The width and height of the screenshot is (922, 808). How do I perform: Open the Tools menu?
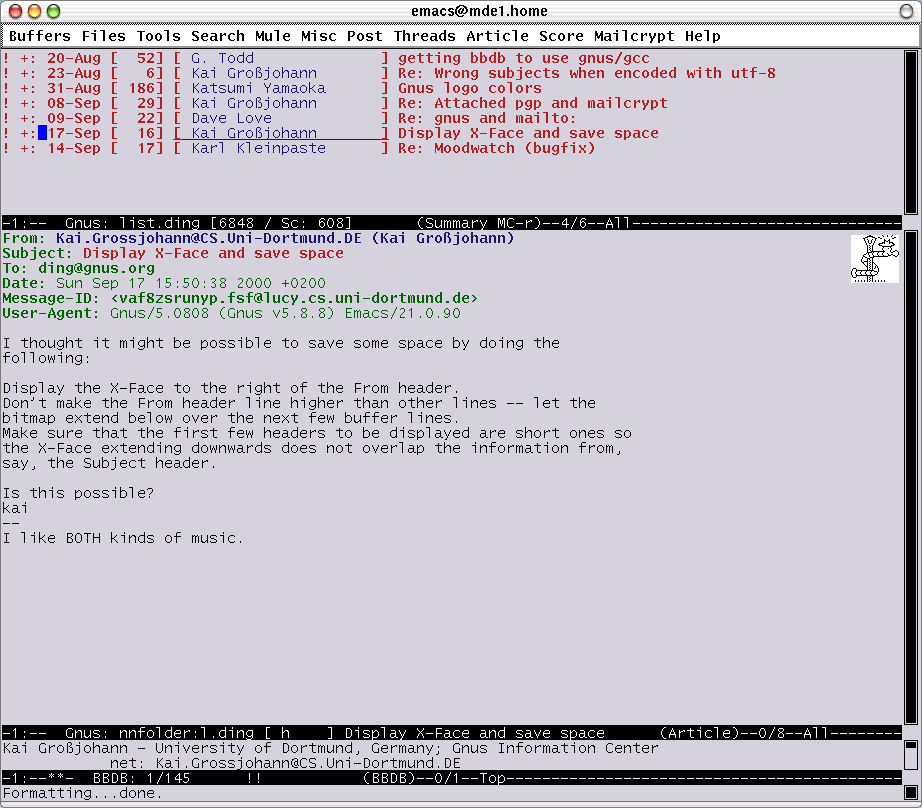point(158,36)
